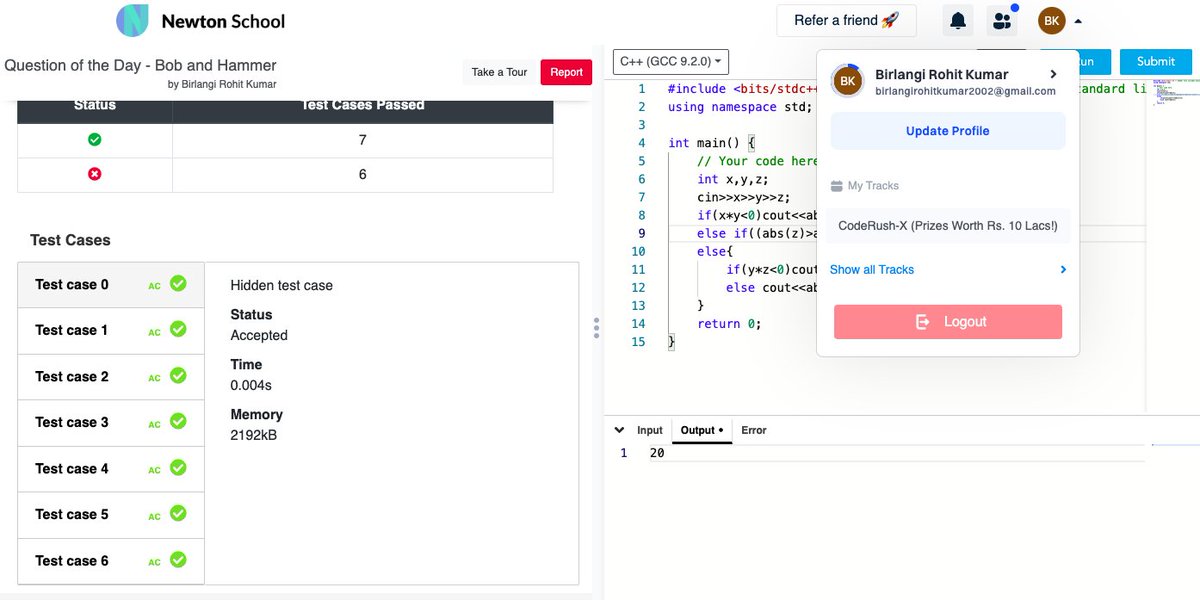Open CodeRush-X track entry
1200x600 pixels.
[948, 226]
